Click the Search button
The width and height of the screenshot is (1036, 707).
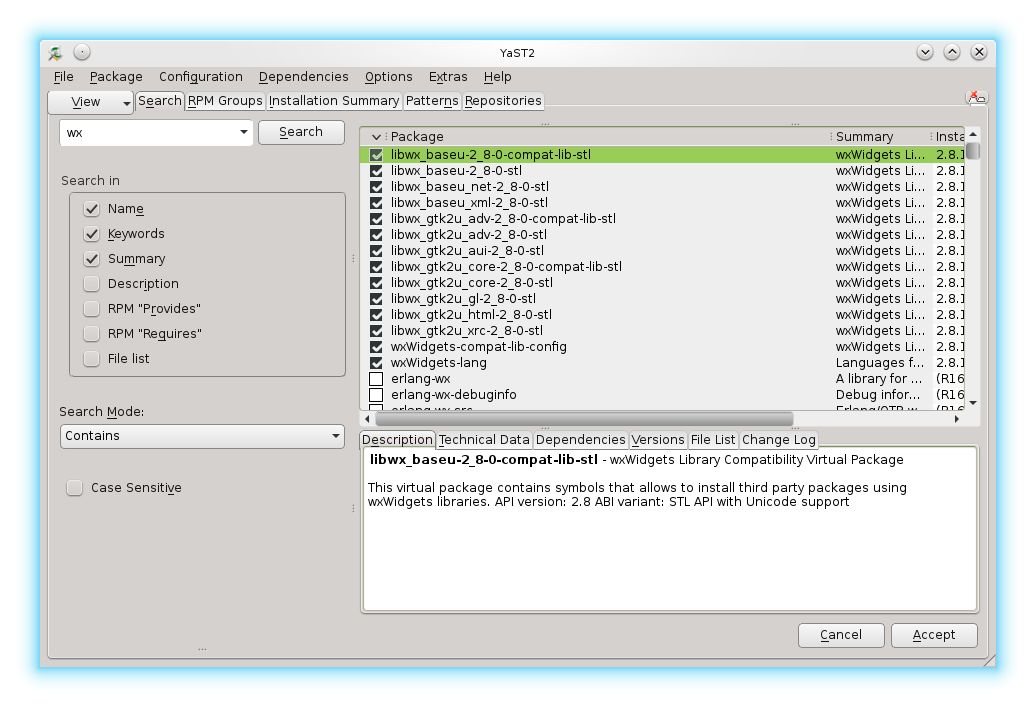[x=301, y=132]
